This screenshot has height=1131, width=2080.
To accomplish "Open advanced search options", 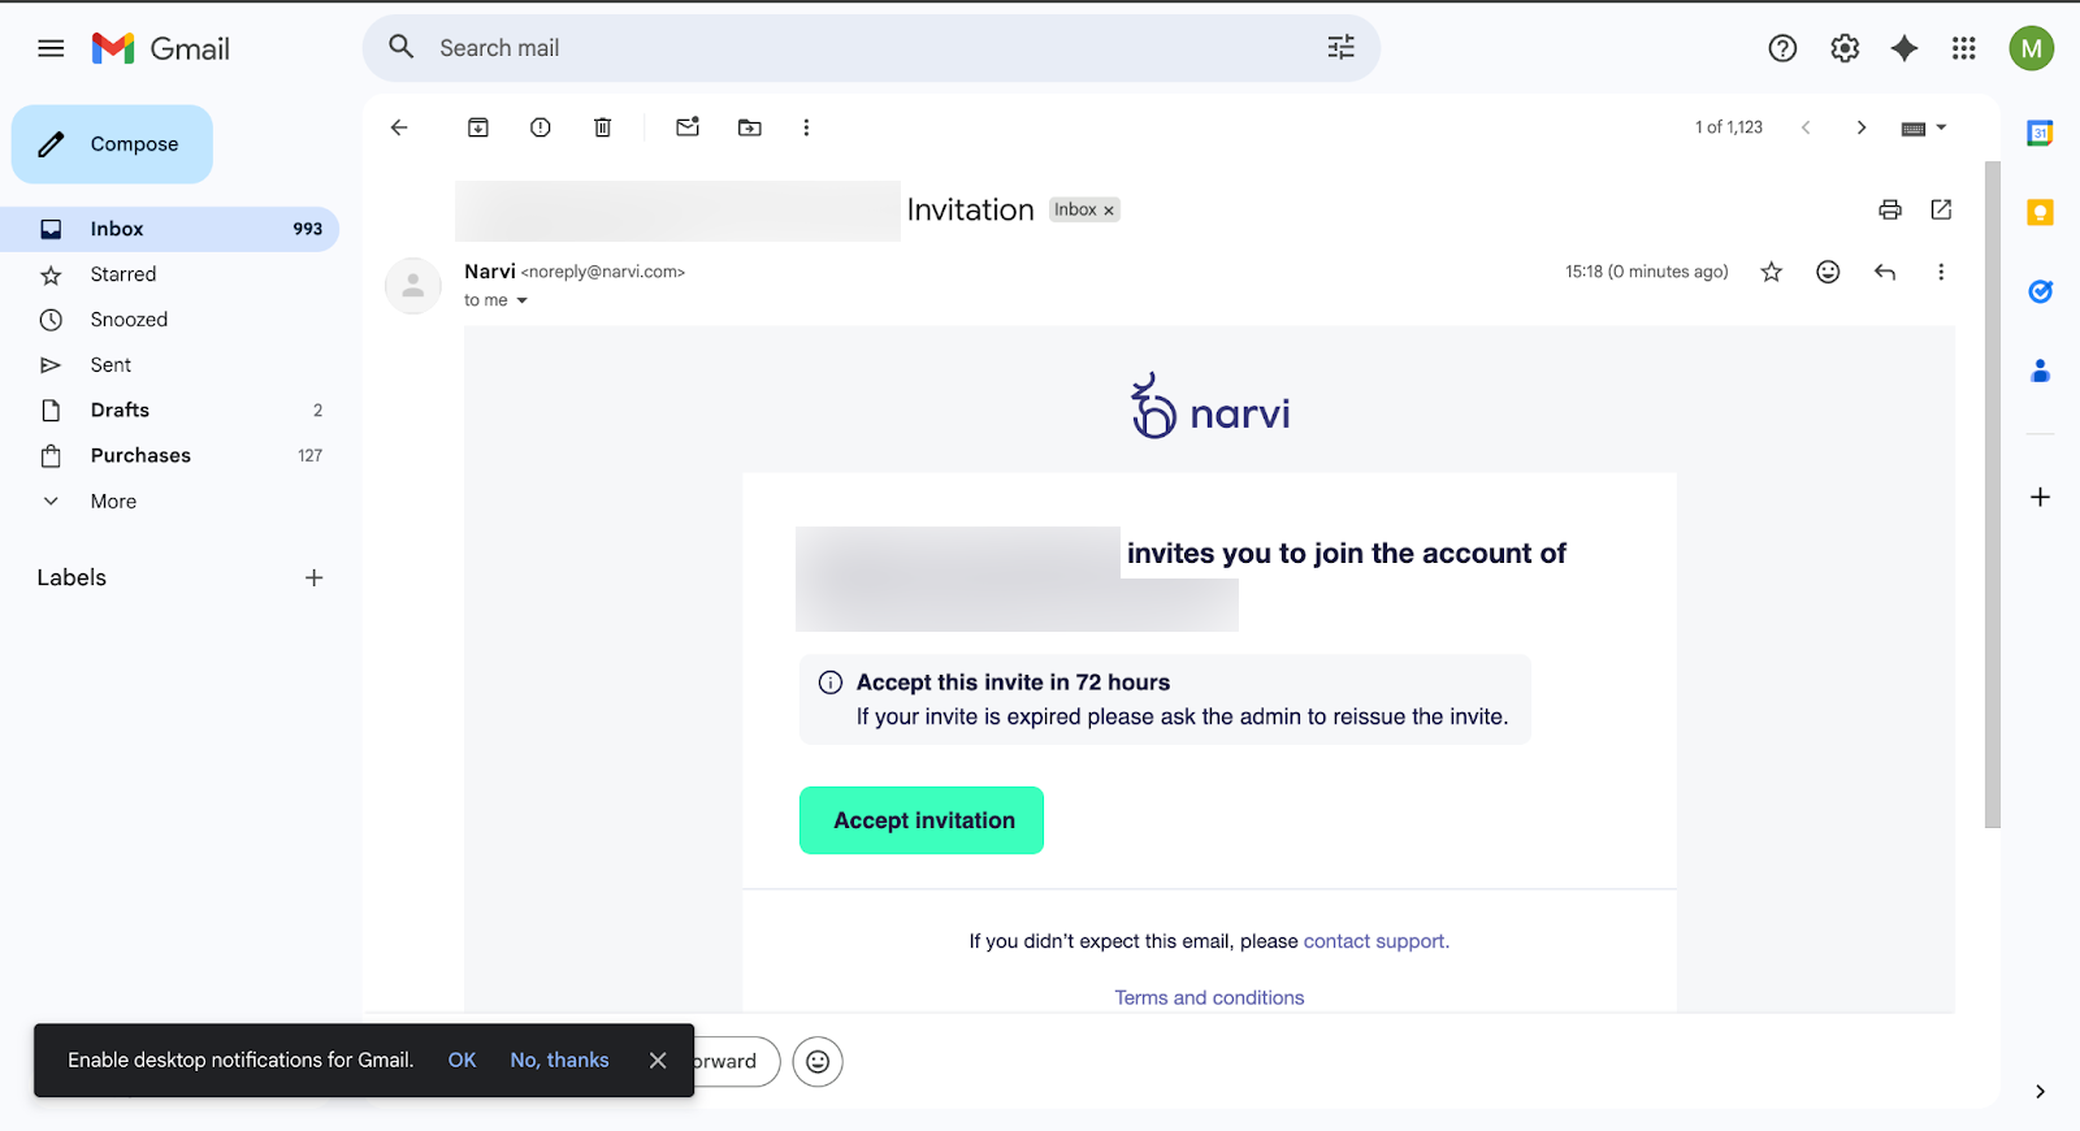I will tap(1340, 47).
